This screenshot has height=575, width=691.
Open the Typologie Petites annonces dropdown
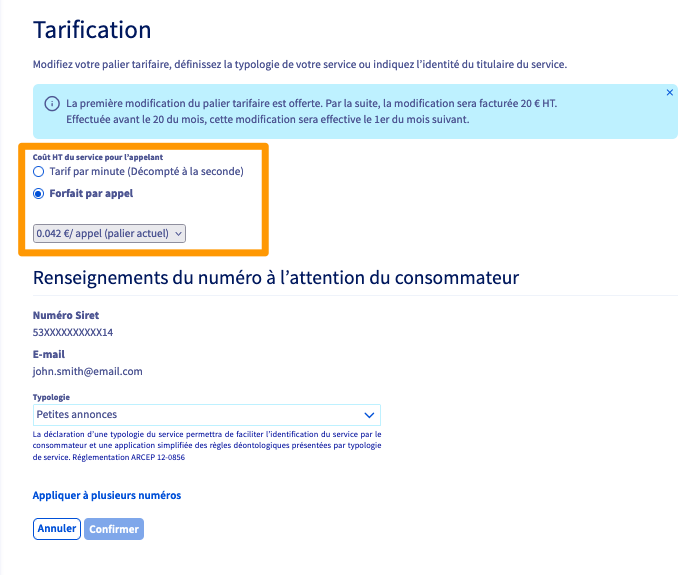pos(206,414)
